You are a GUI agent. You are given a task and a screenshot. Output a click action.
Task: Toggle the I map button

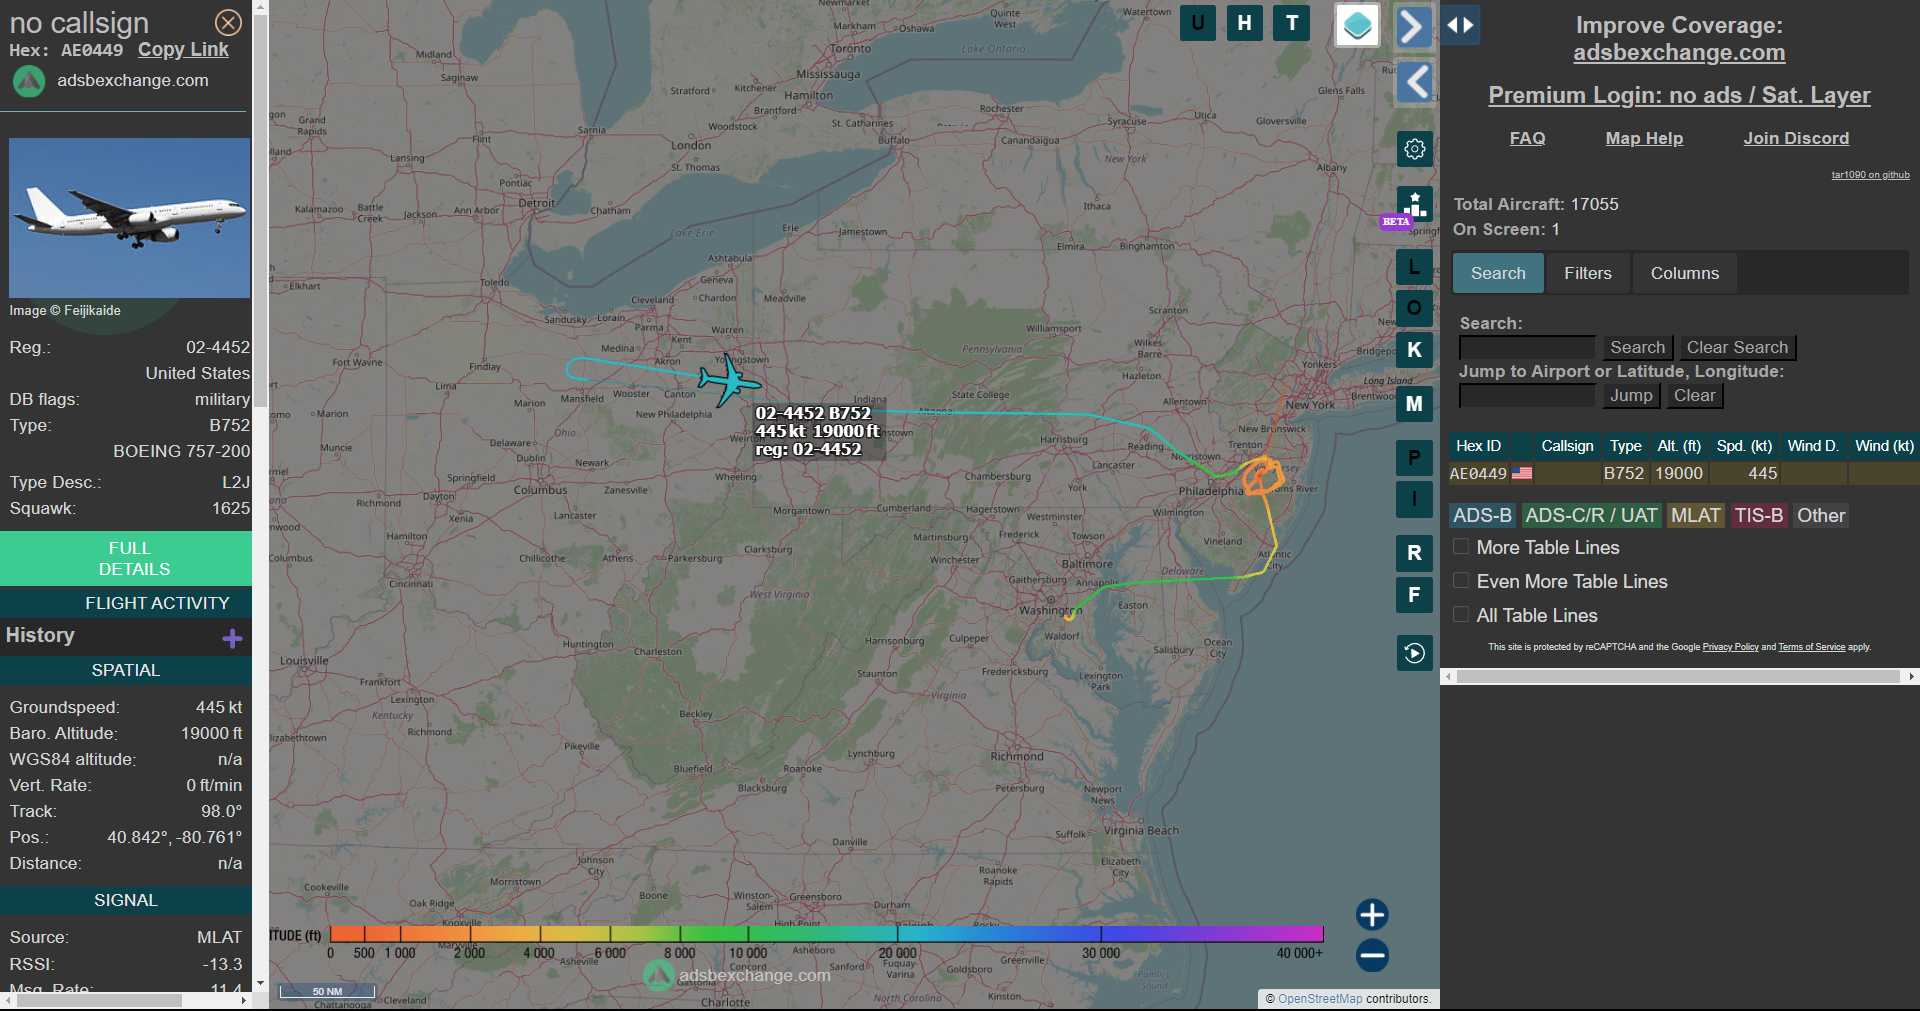pos(1414,499)
